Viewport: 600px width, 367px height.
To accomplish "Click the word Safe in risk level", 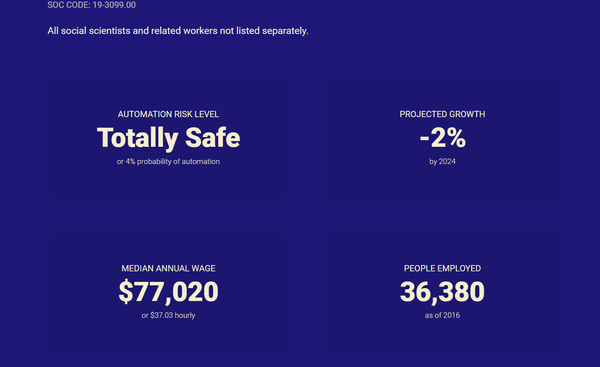I will tap(213, 138).
